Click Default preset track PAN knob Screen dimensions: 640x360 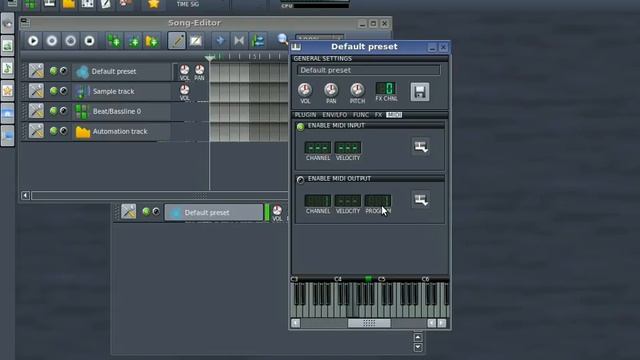point(199,70)
